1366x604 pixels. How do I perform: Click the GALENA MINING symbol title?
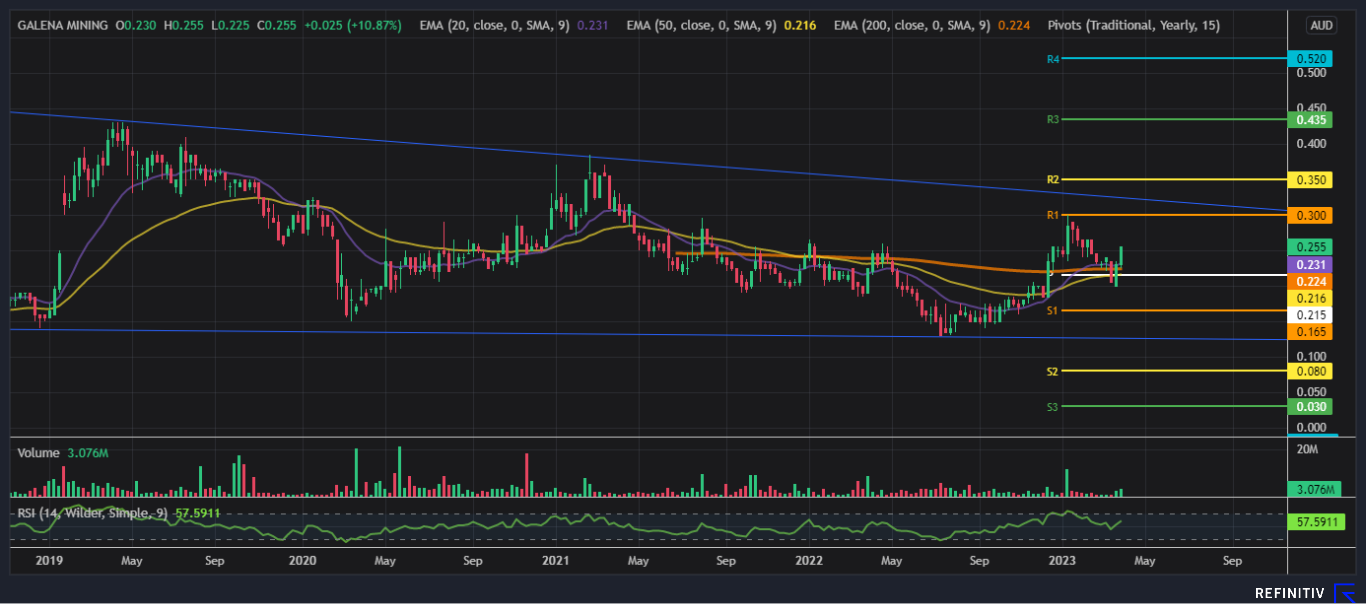63,24
